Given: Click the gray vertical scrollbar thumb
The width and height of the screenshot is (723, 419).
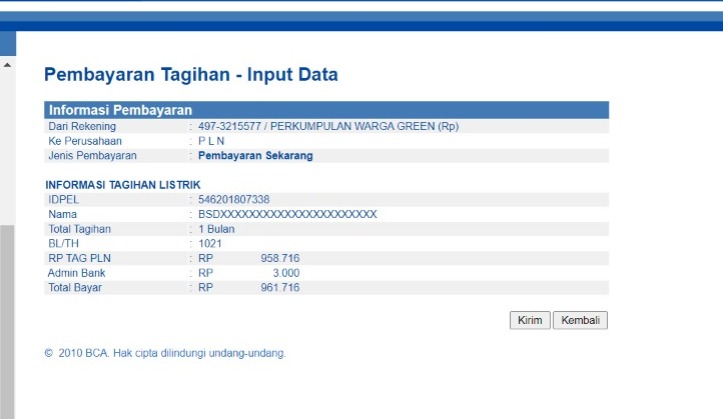Looking at the screenshot, I should [x=7, y=320].
